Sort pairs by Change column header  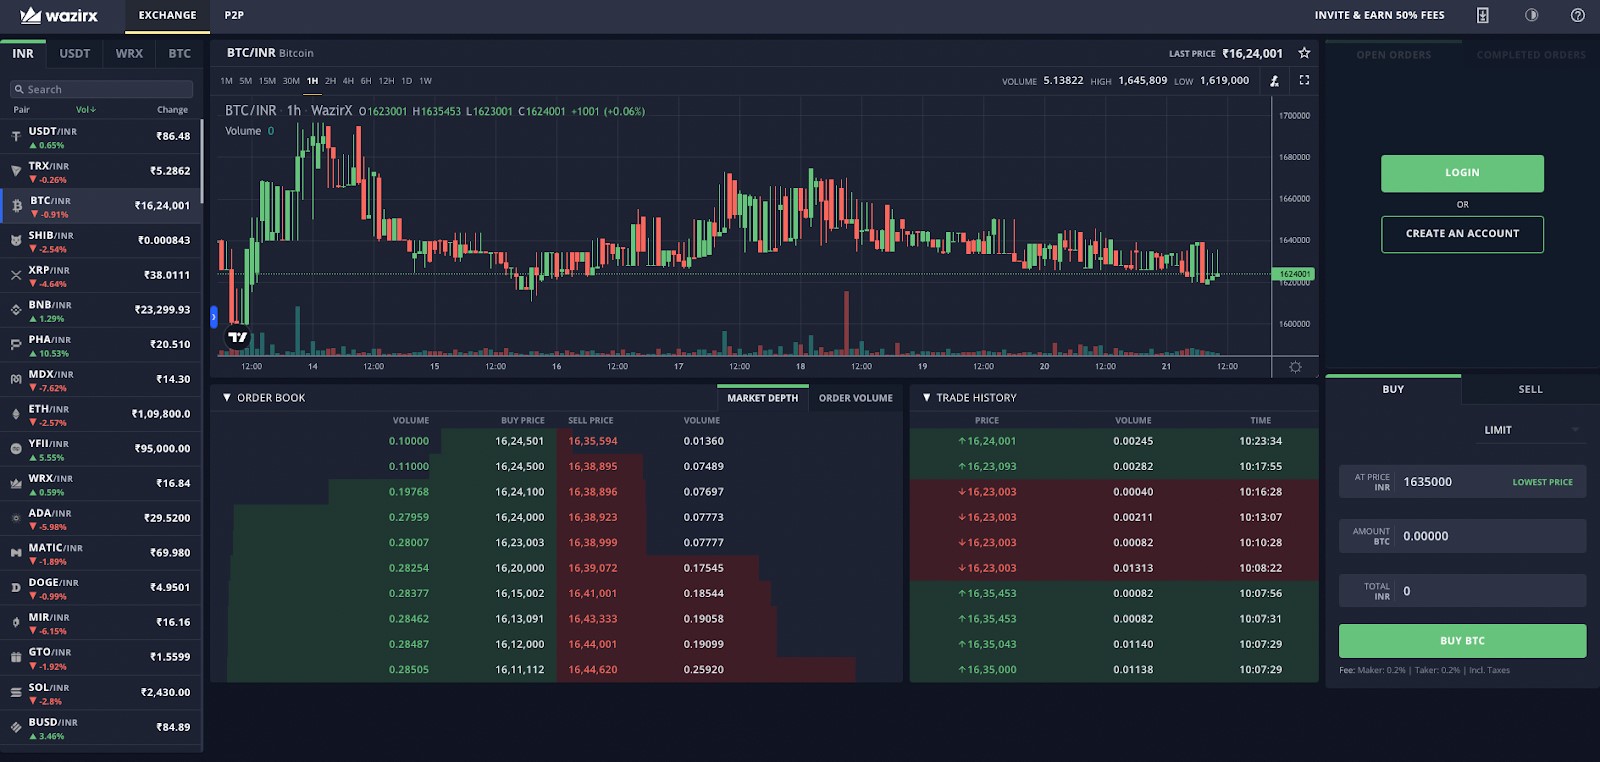173,110
